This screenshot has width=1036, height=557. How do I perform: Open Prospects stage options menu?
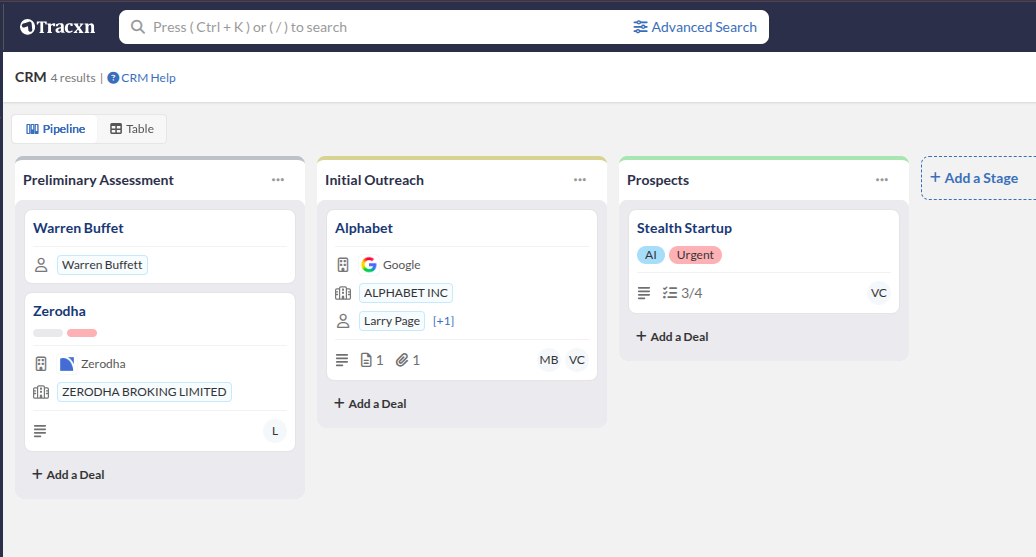pos(882,180)
